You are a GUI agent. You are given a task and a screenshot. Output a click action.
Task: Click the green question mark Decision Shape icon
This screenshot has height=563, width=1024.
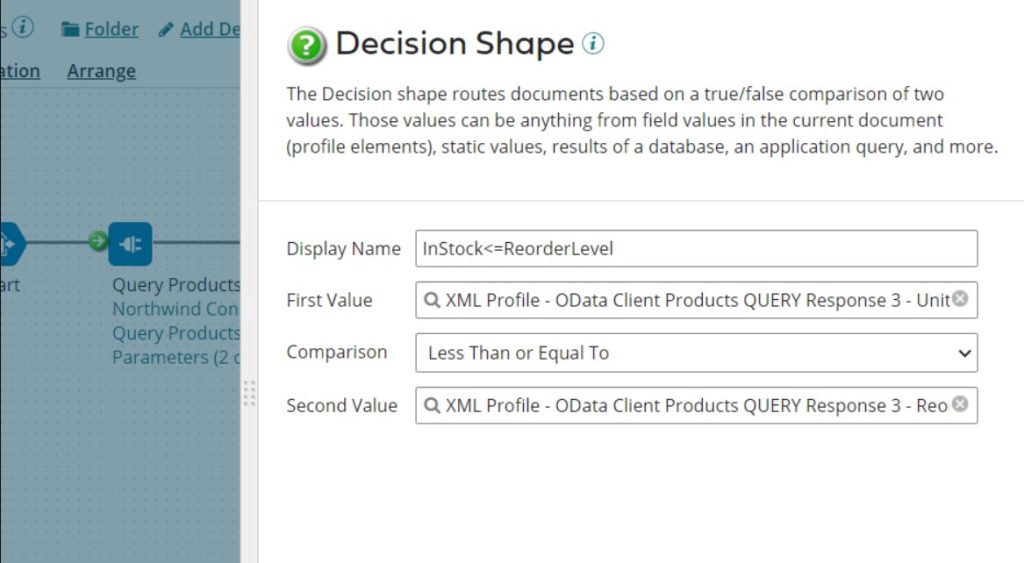(x=307, y=46)
